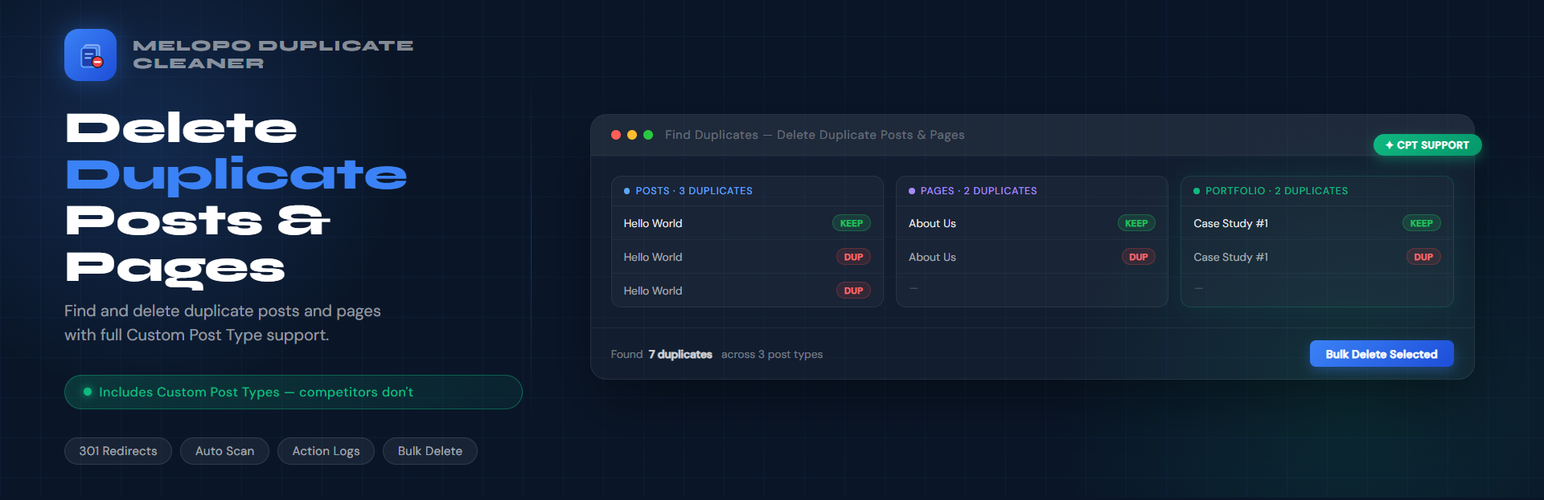Select the Bulk Delete feature pill
This screenshot has height=500, width=1544.
430,451
